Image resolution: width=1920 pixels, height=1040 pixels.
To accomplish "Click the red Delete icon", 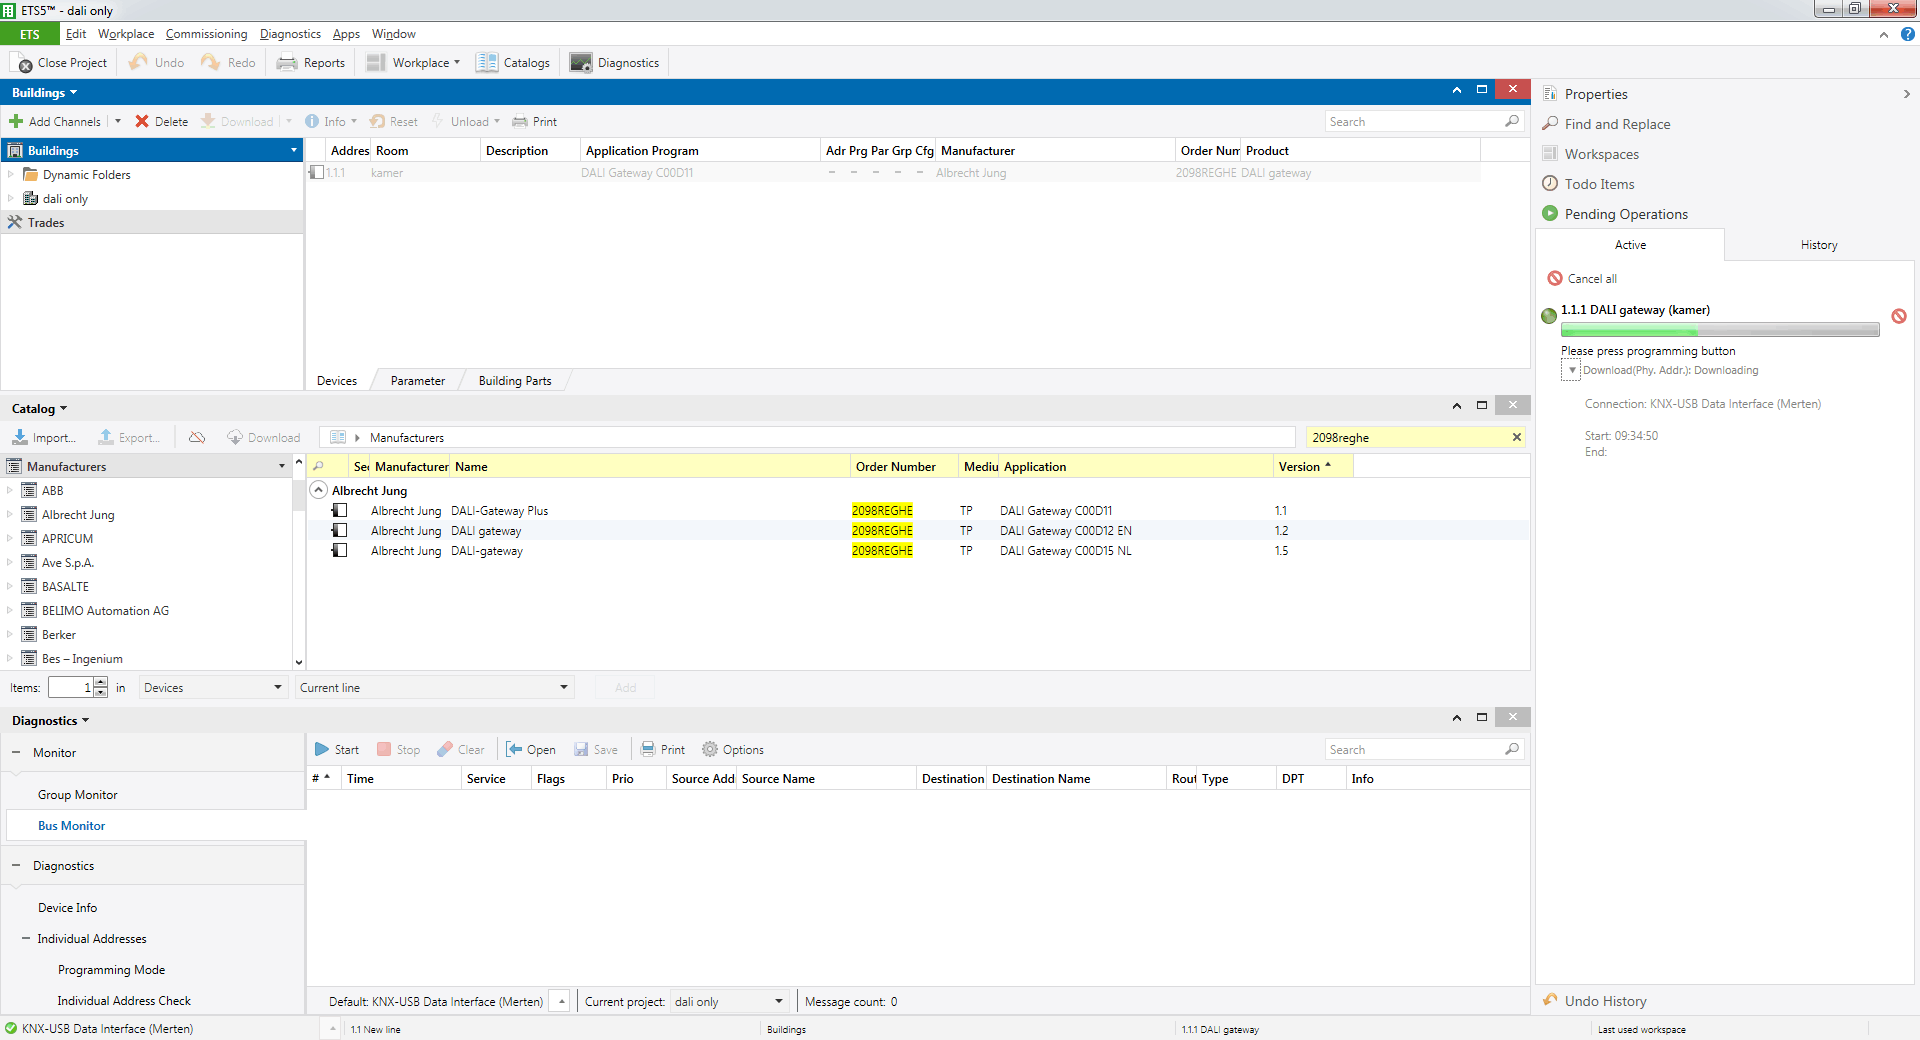I will click(142, 122).
